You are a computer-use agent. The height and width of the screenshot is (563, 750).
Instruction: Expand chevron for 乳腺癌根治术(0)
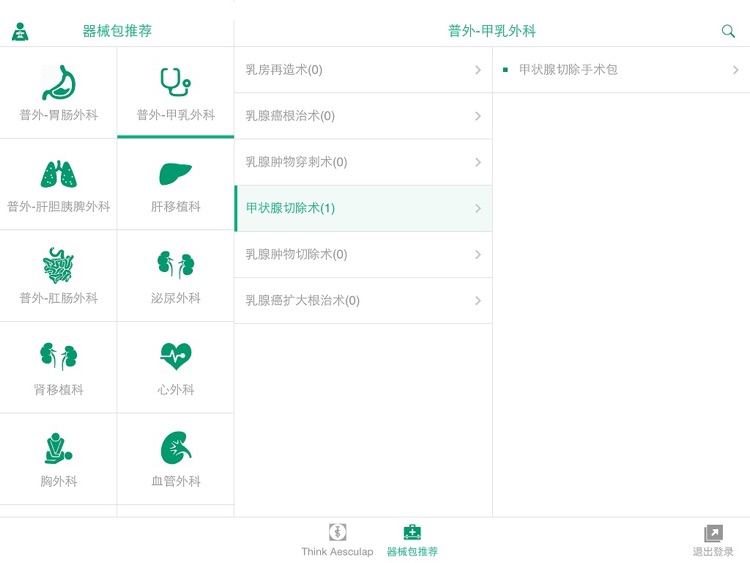478,116
